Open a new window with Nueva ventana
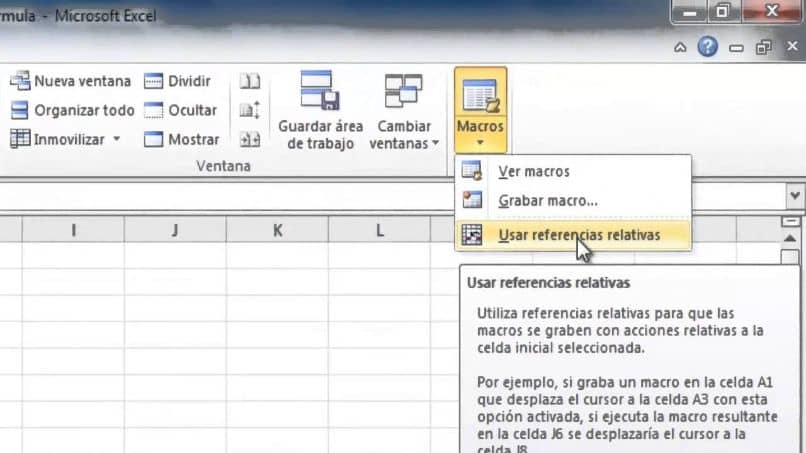This screenshot has height=453, width=806. point(70,81)
